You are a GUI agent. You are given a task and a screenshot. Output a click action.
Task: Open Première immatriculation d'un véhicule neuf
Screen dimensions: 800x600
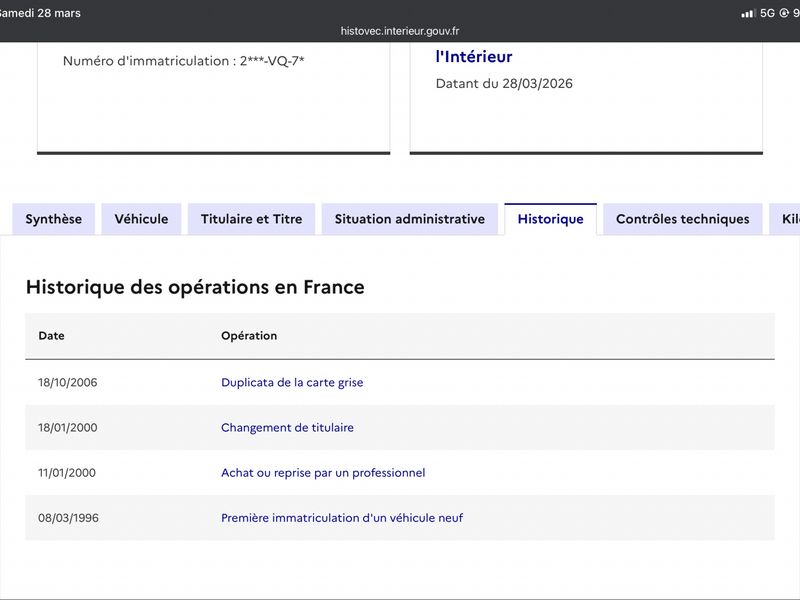click(x=342, y=518)
